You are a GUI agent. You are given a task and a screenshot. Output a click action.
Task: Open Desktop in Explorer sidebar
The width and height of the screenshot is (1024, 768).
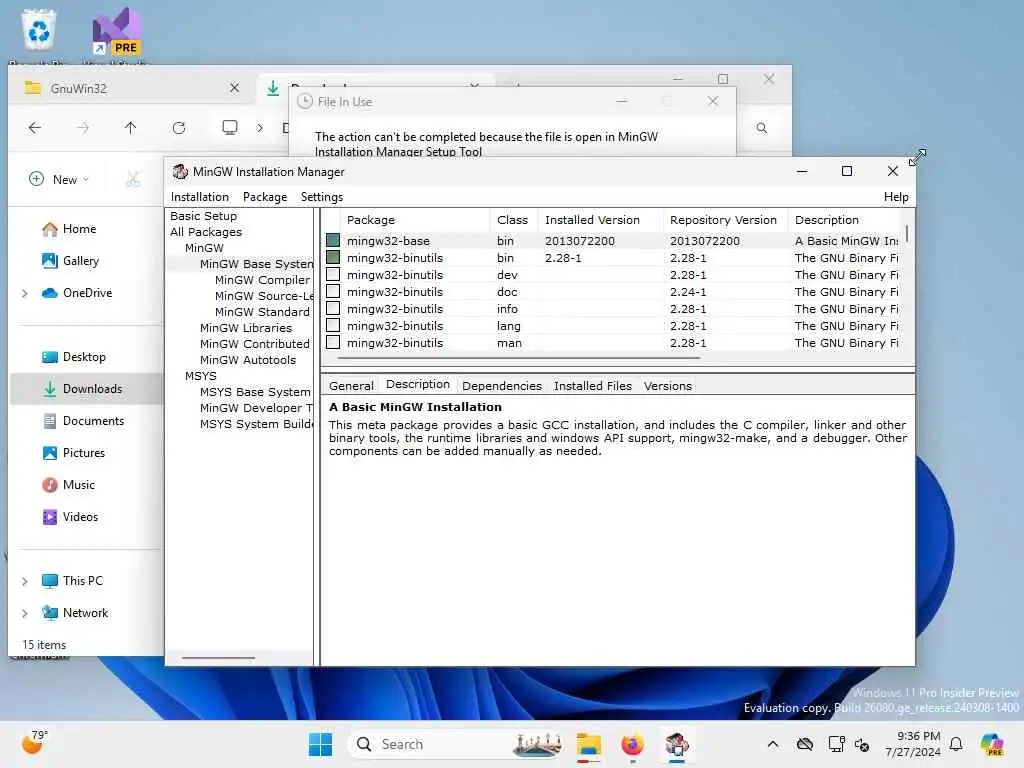(74, 357)
